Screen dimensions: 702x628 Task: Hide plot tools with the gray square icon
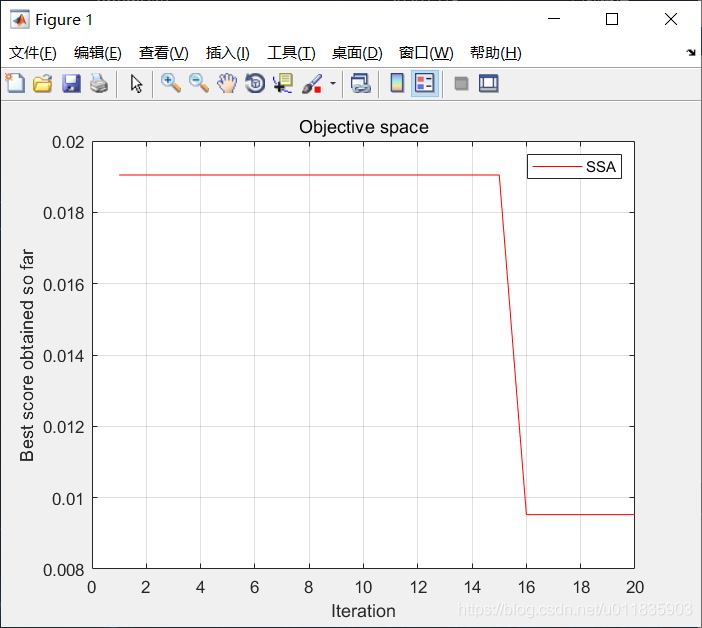[x=461, y=83]
